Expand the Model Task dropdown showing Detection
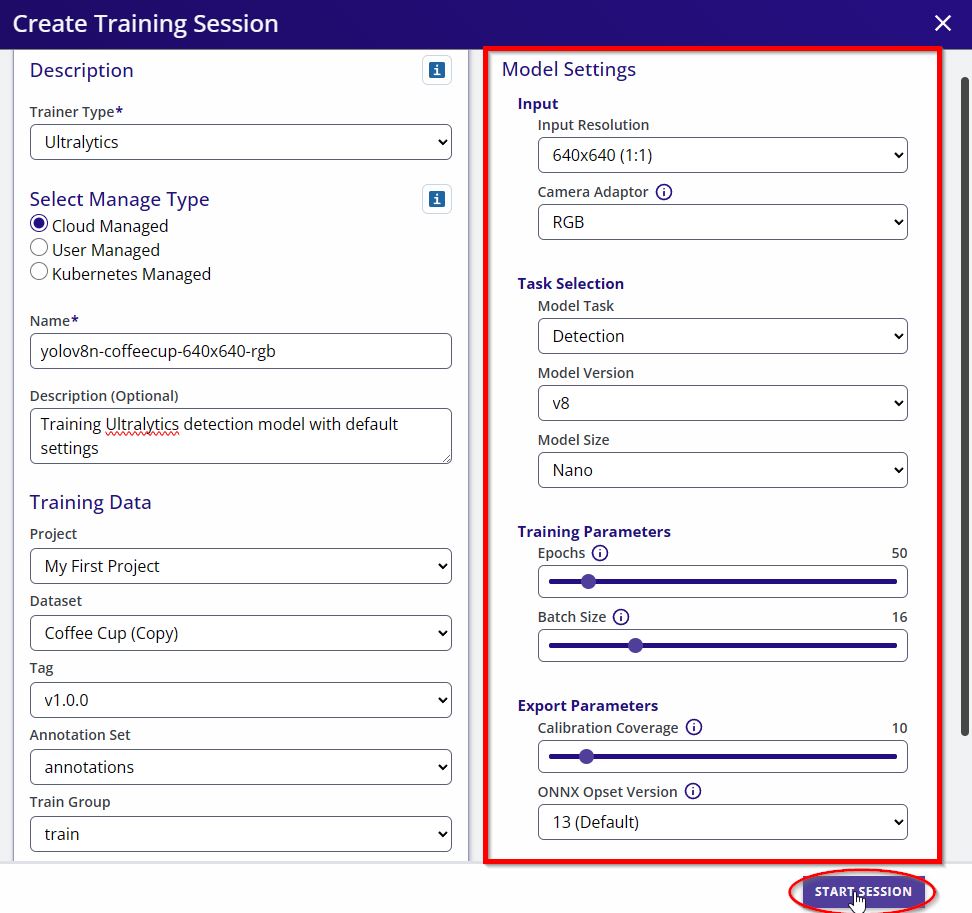 pos(722,336)
